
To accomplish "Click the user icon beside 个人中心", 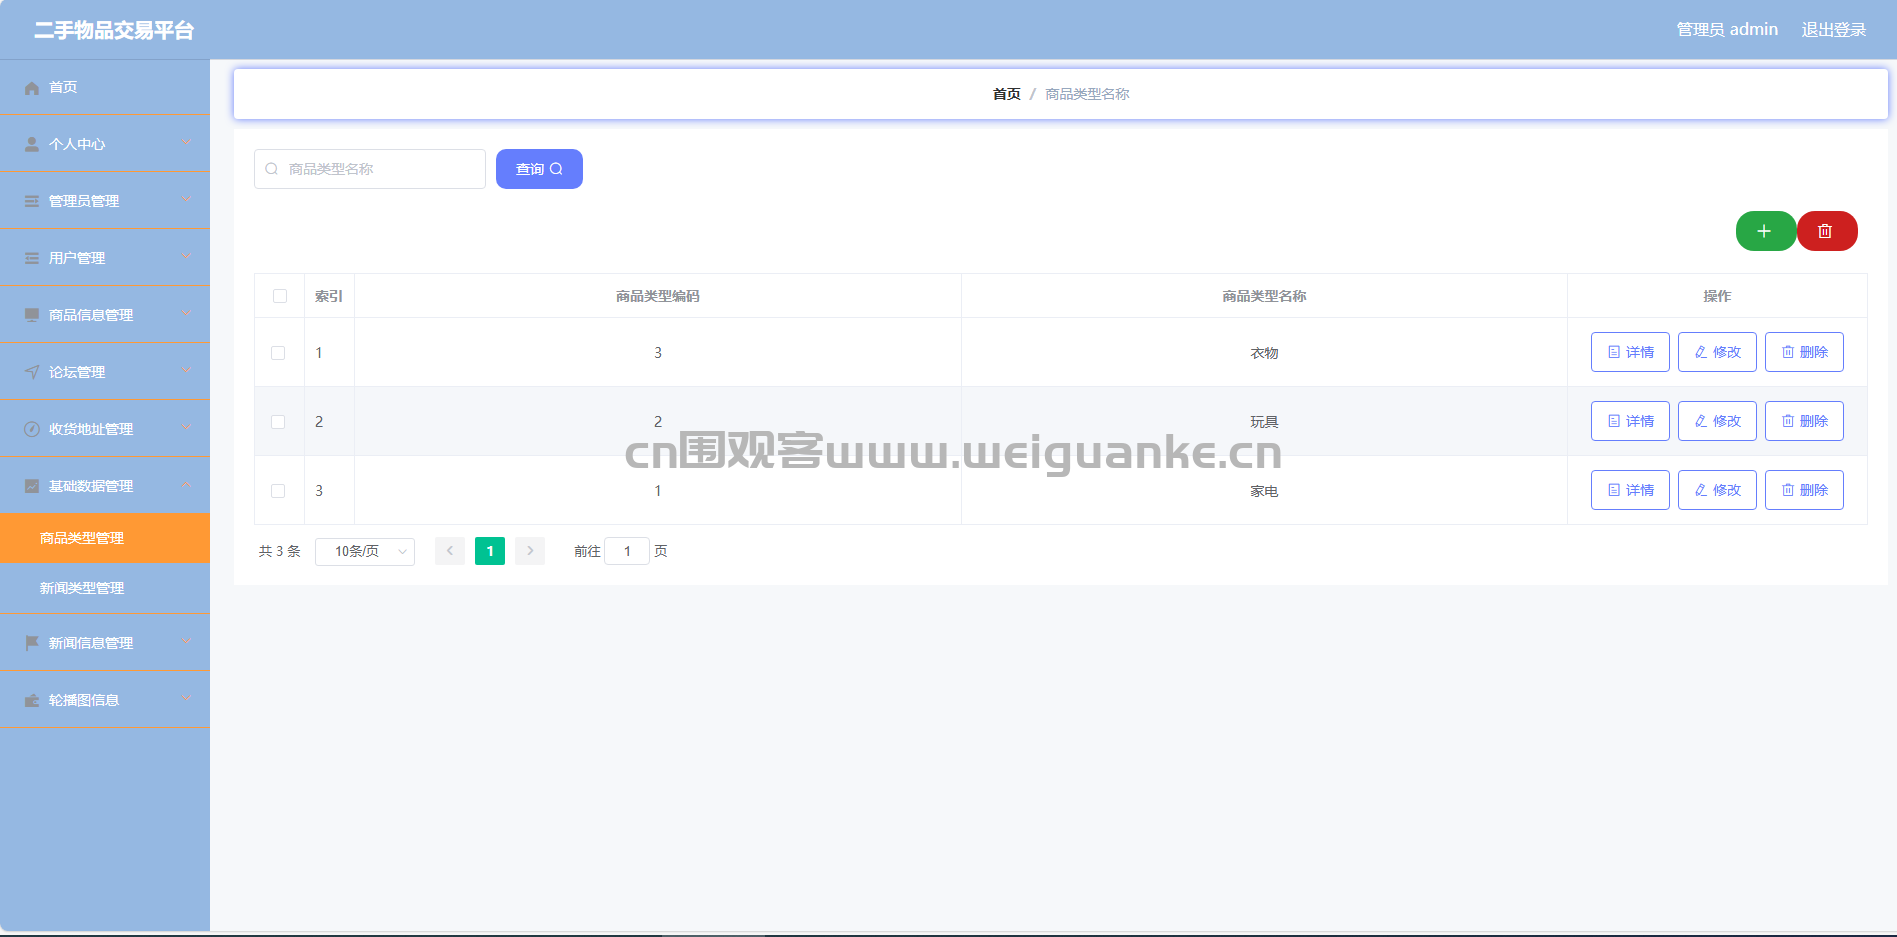I will coord(32,145).
